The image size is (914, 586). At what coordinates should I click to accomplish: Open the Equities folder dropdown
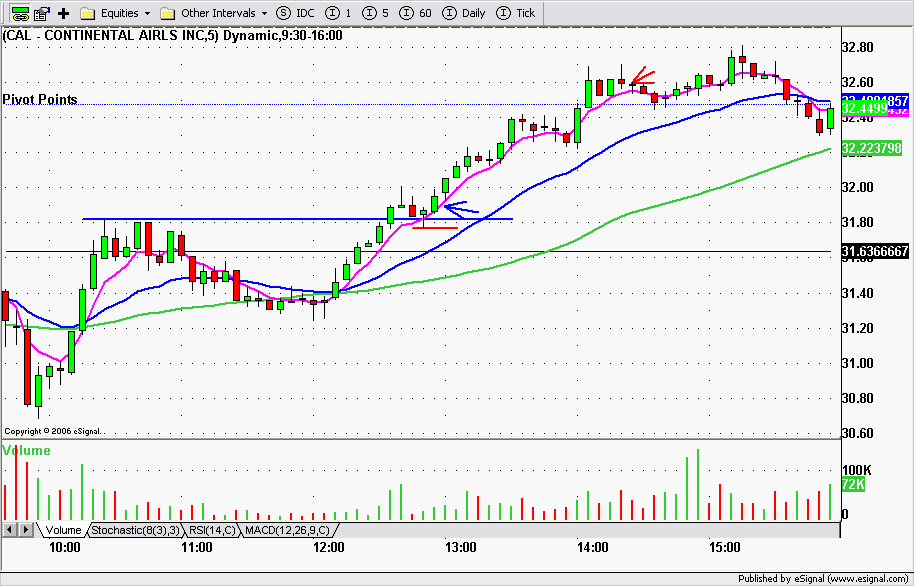point(115,13)
